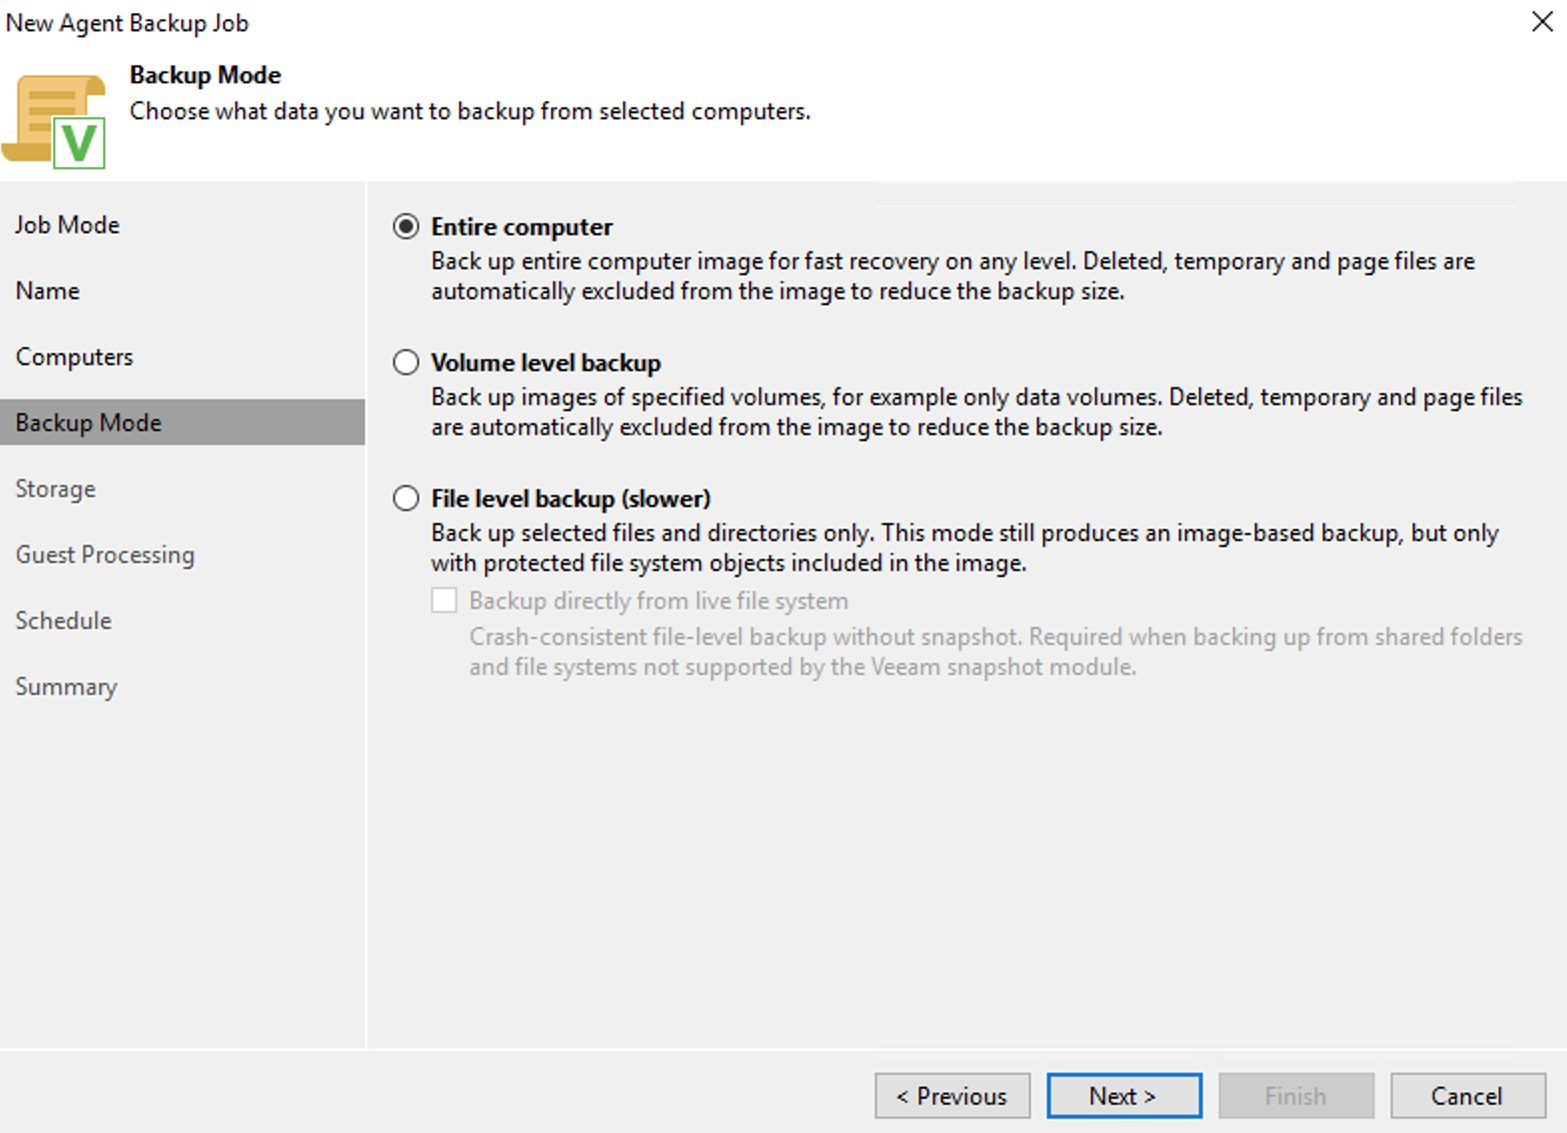Go to the Schedule step
Screen dimensions: 1567x1133
(63, 621)
